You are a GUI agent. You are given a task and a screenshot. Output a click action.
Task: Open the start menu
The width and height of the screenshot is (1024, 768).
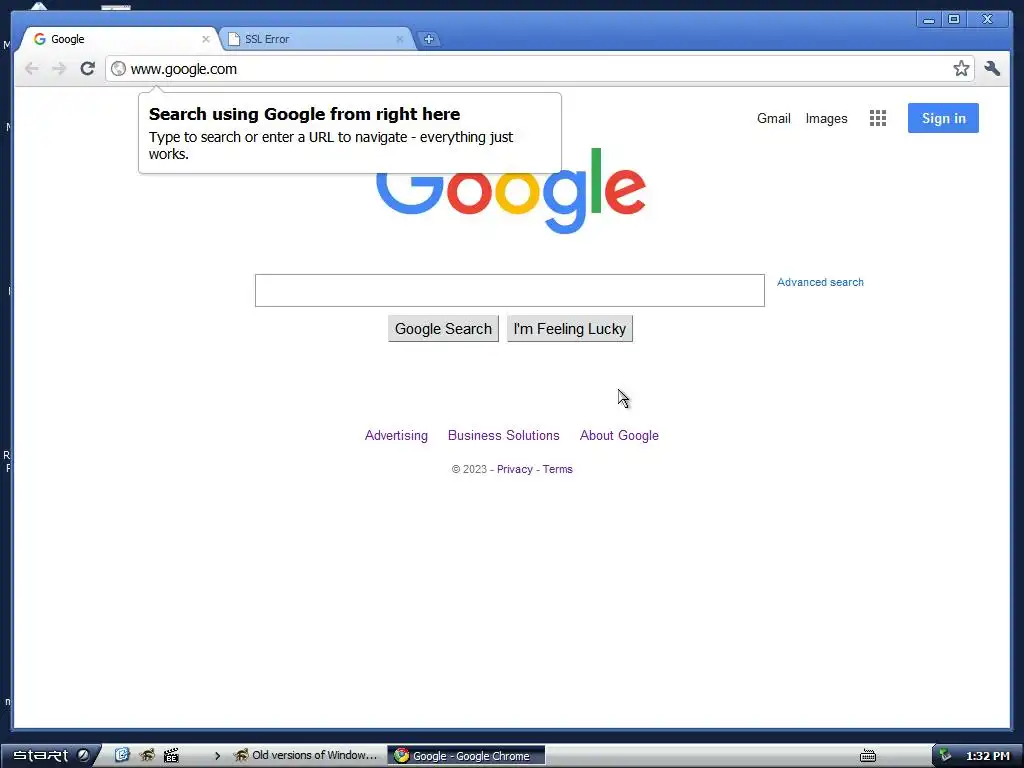click(50, 756)
